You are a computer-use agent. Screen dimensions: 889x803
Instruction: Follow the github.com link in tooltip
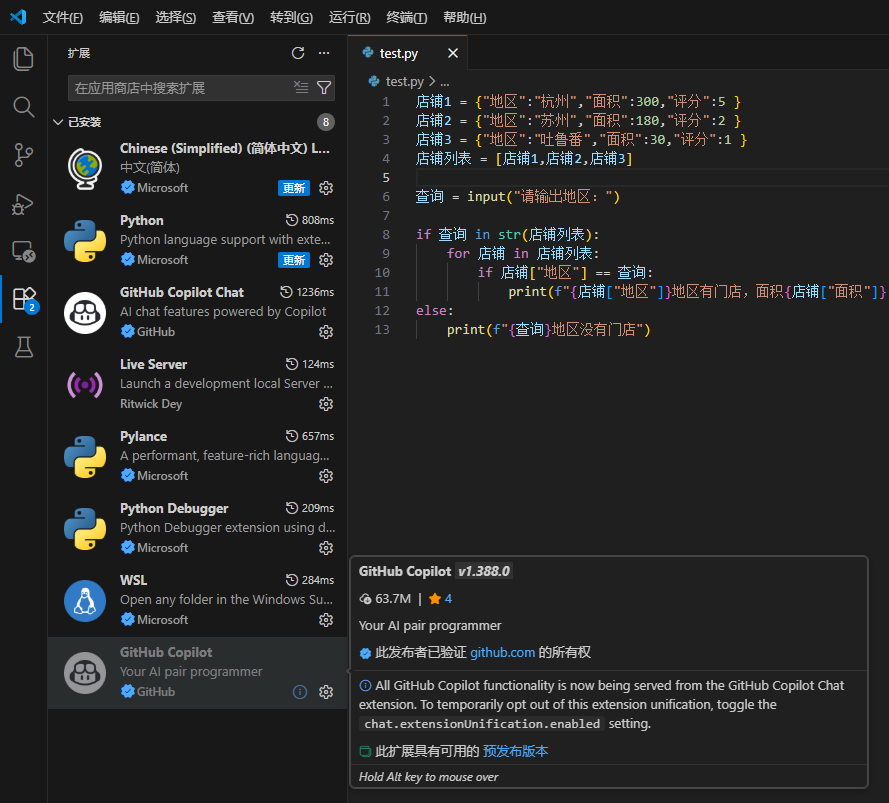(x=502, y=653)
